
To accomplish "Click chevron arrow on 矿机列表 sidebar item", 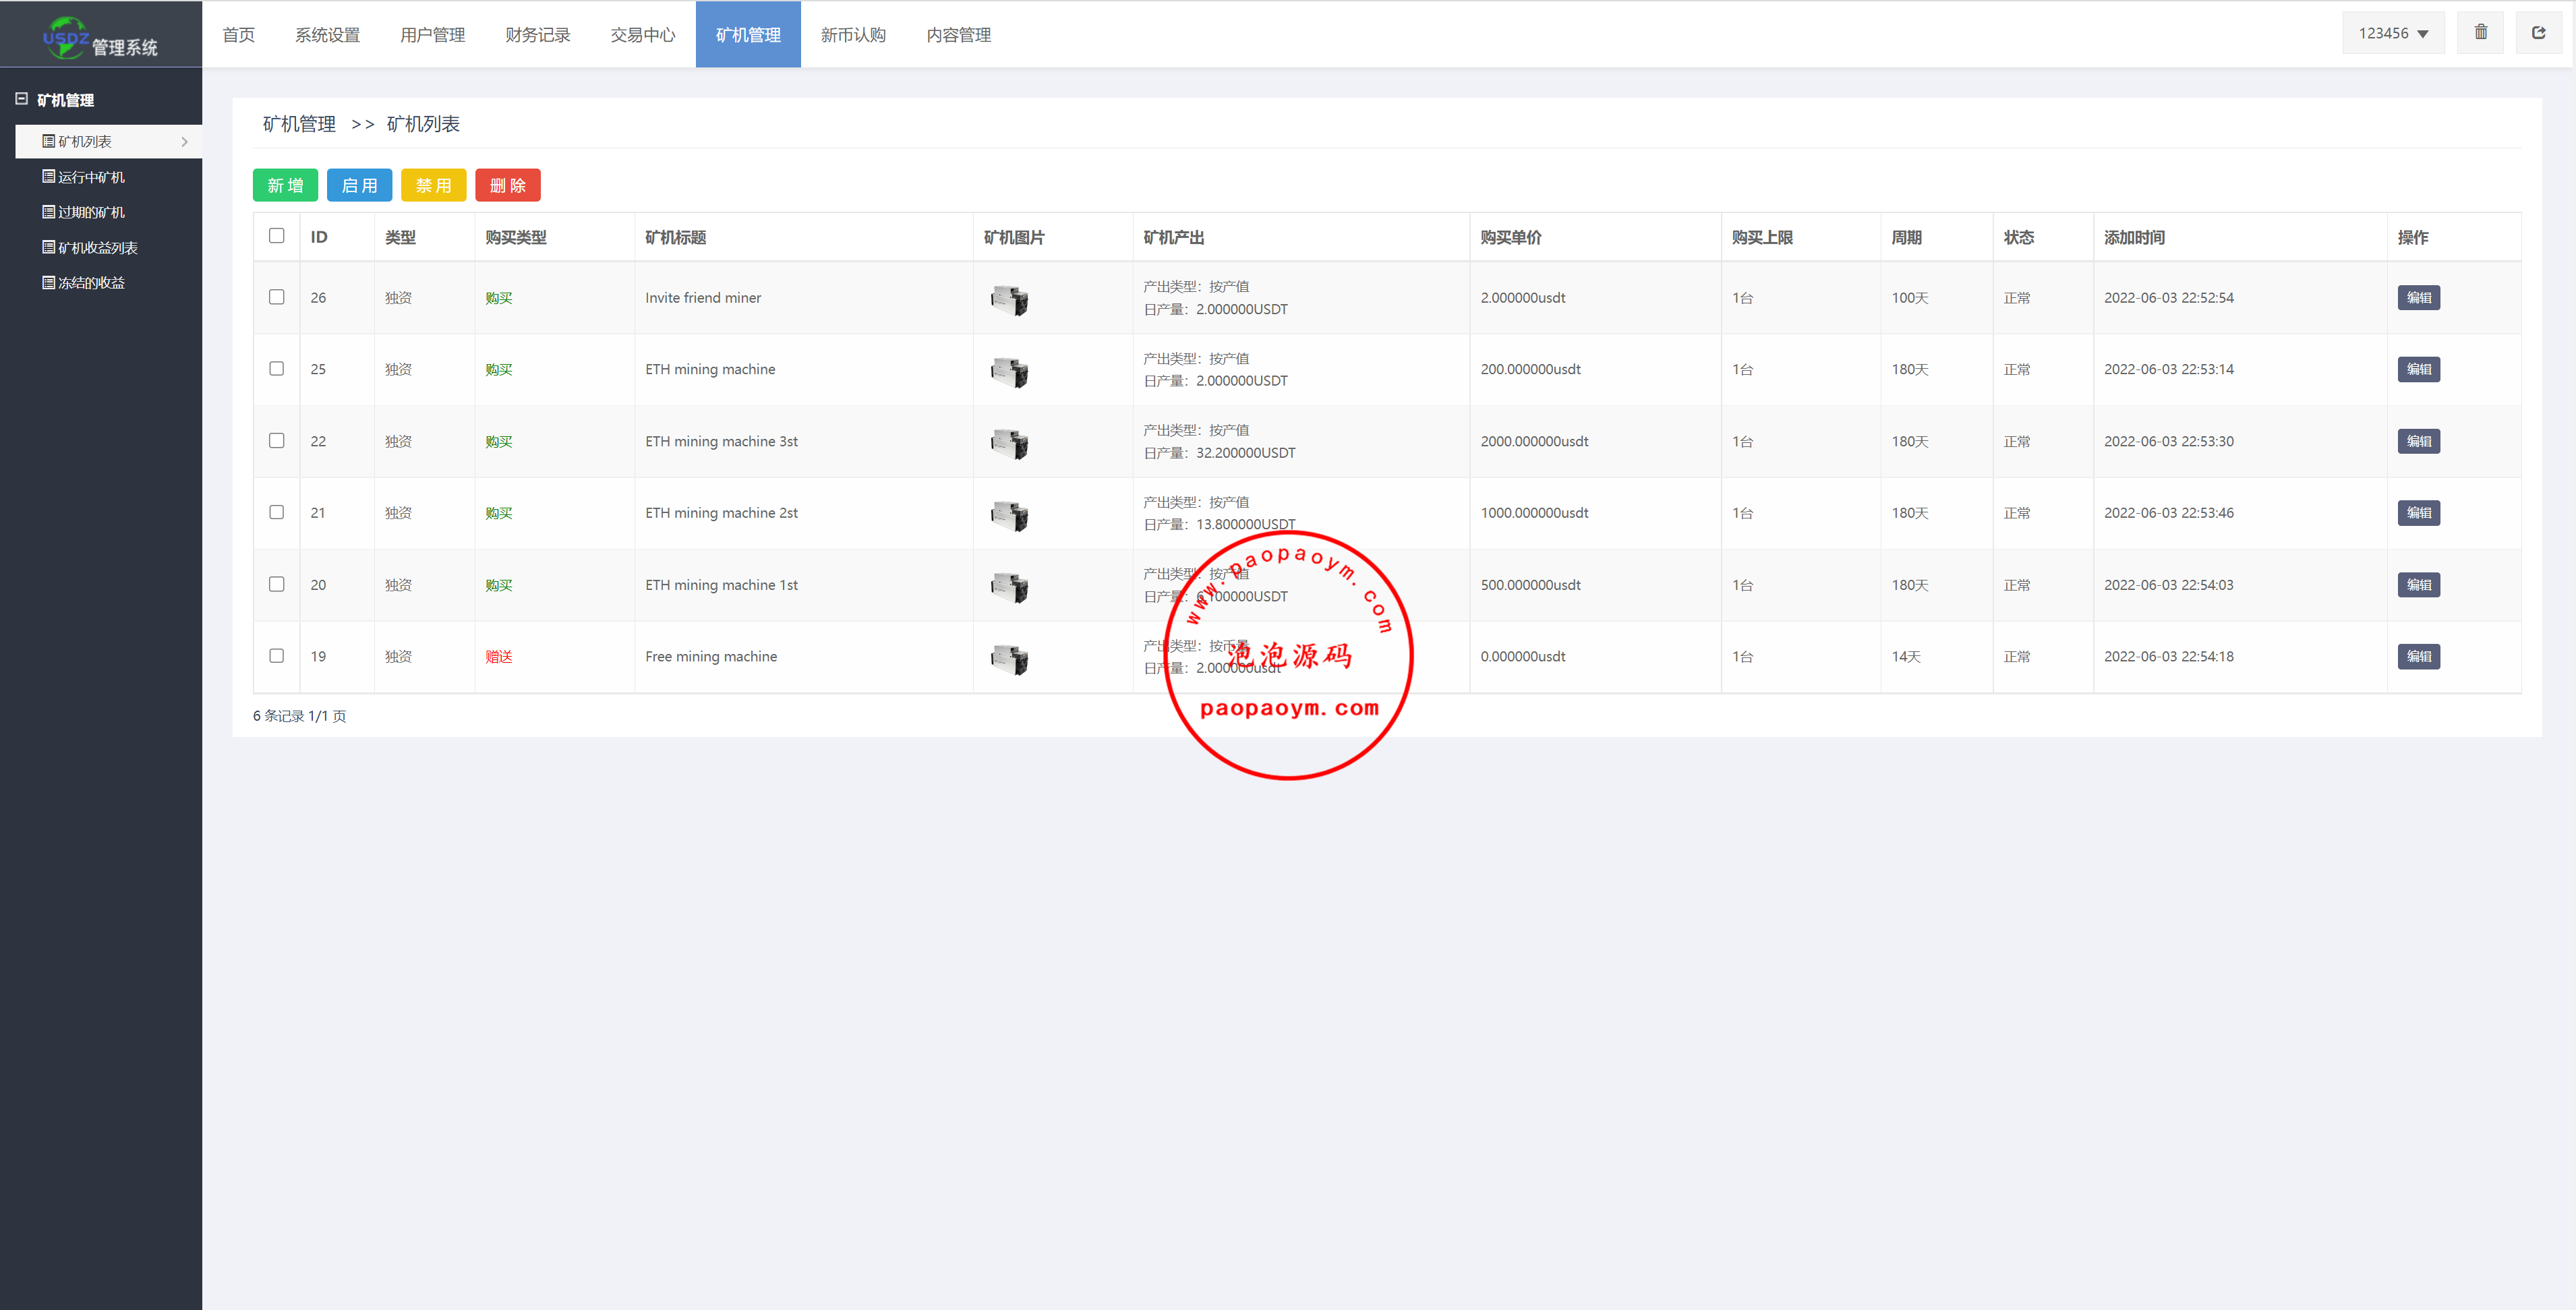I will [x=184, y=142].
